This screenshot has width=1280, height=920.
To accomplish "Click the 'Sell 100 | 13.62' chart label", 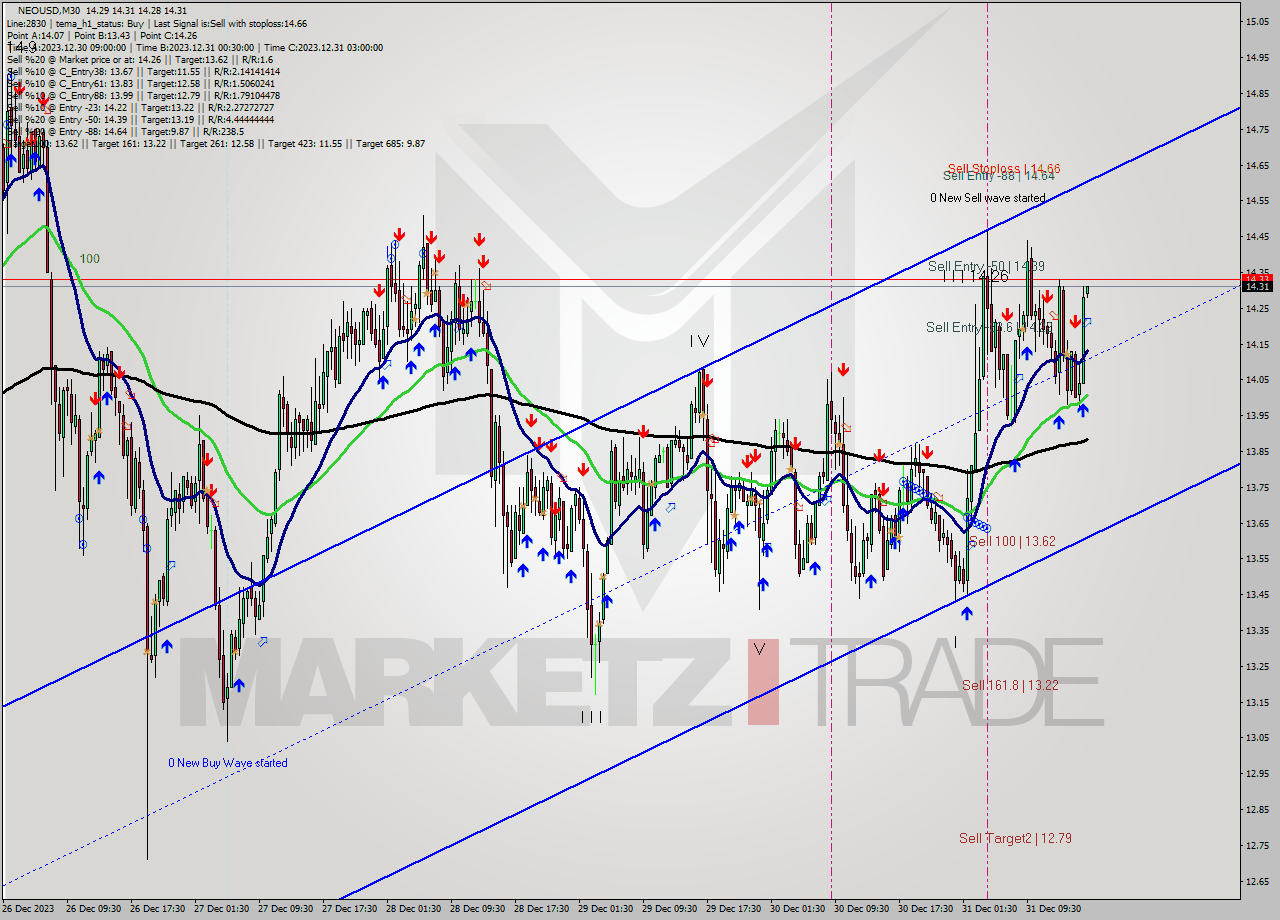I will coord(1012,541).
